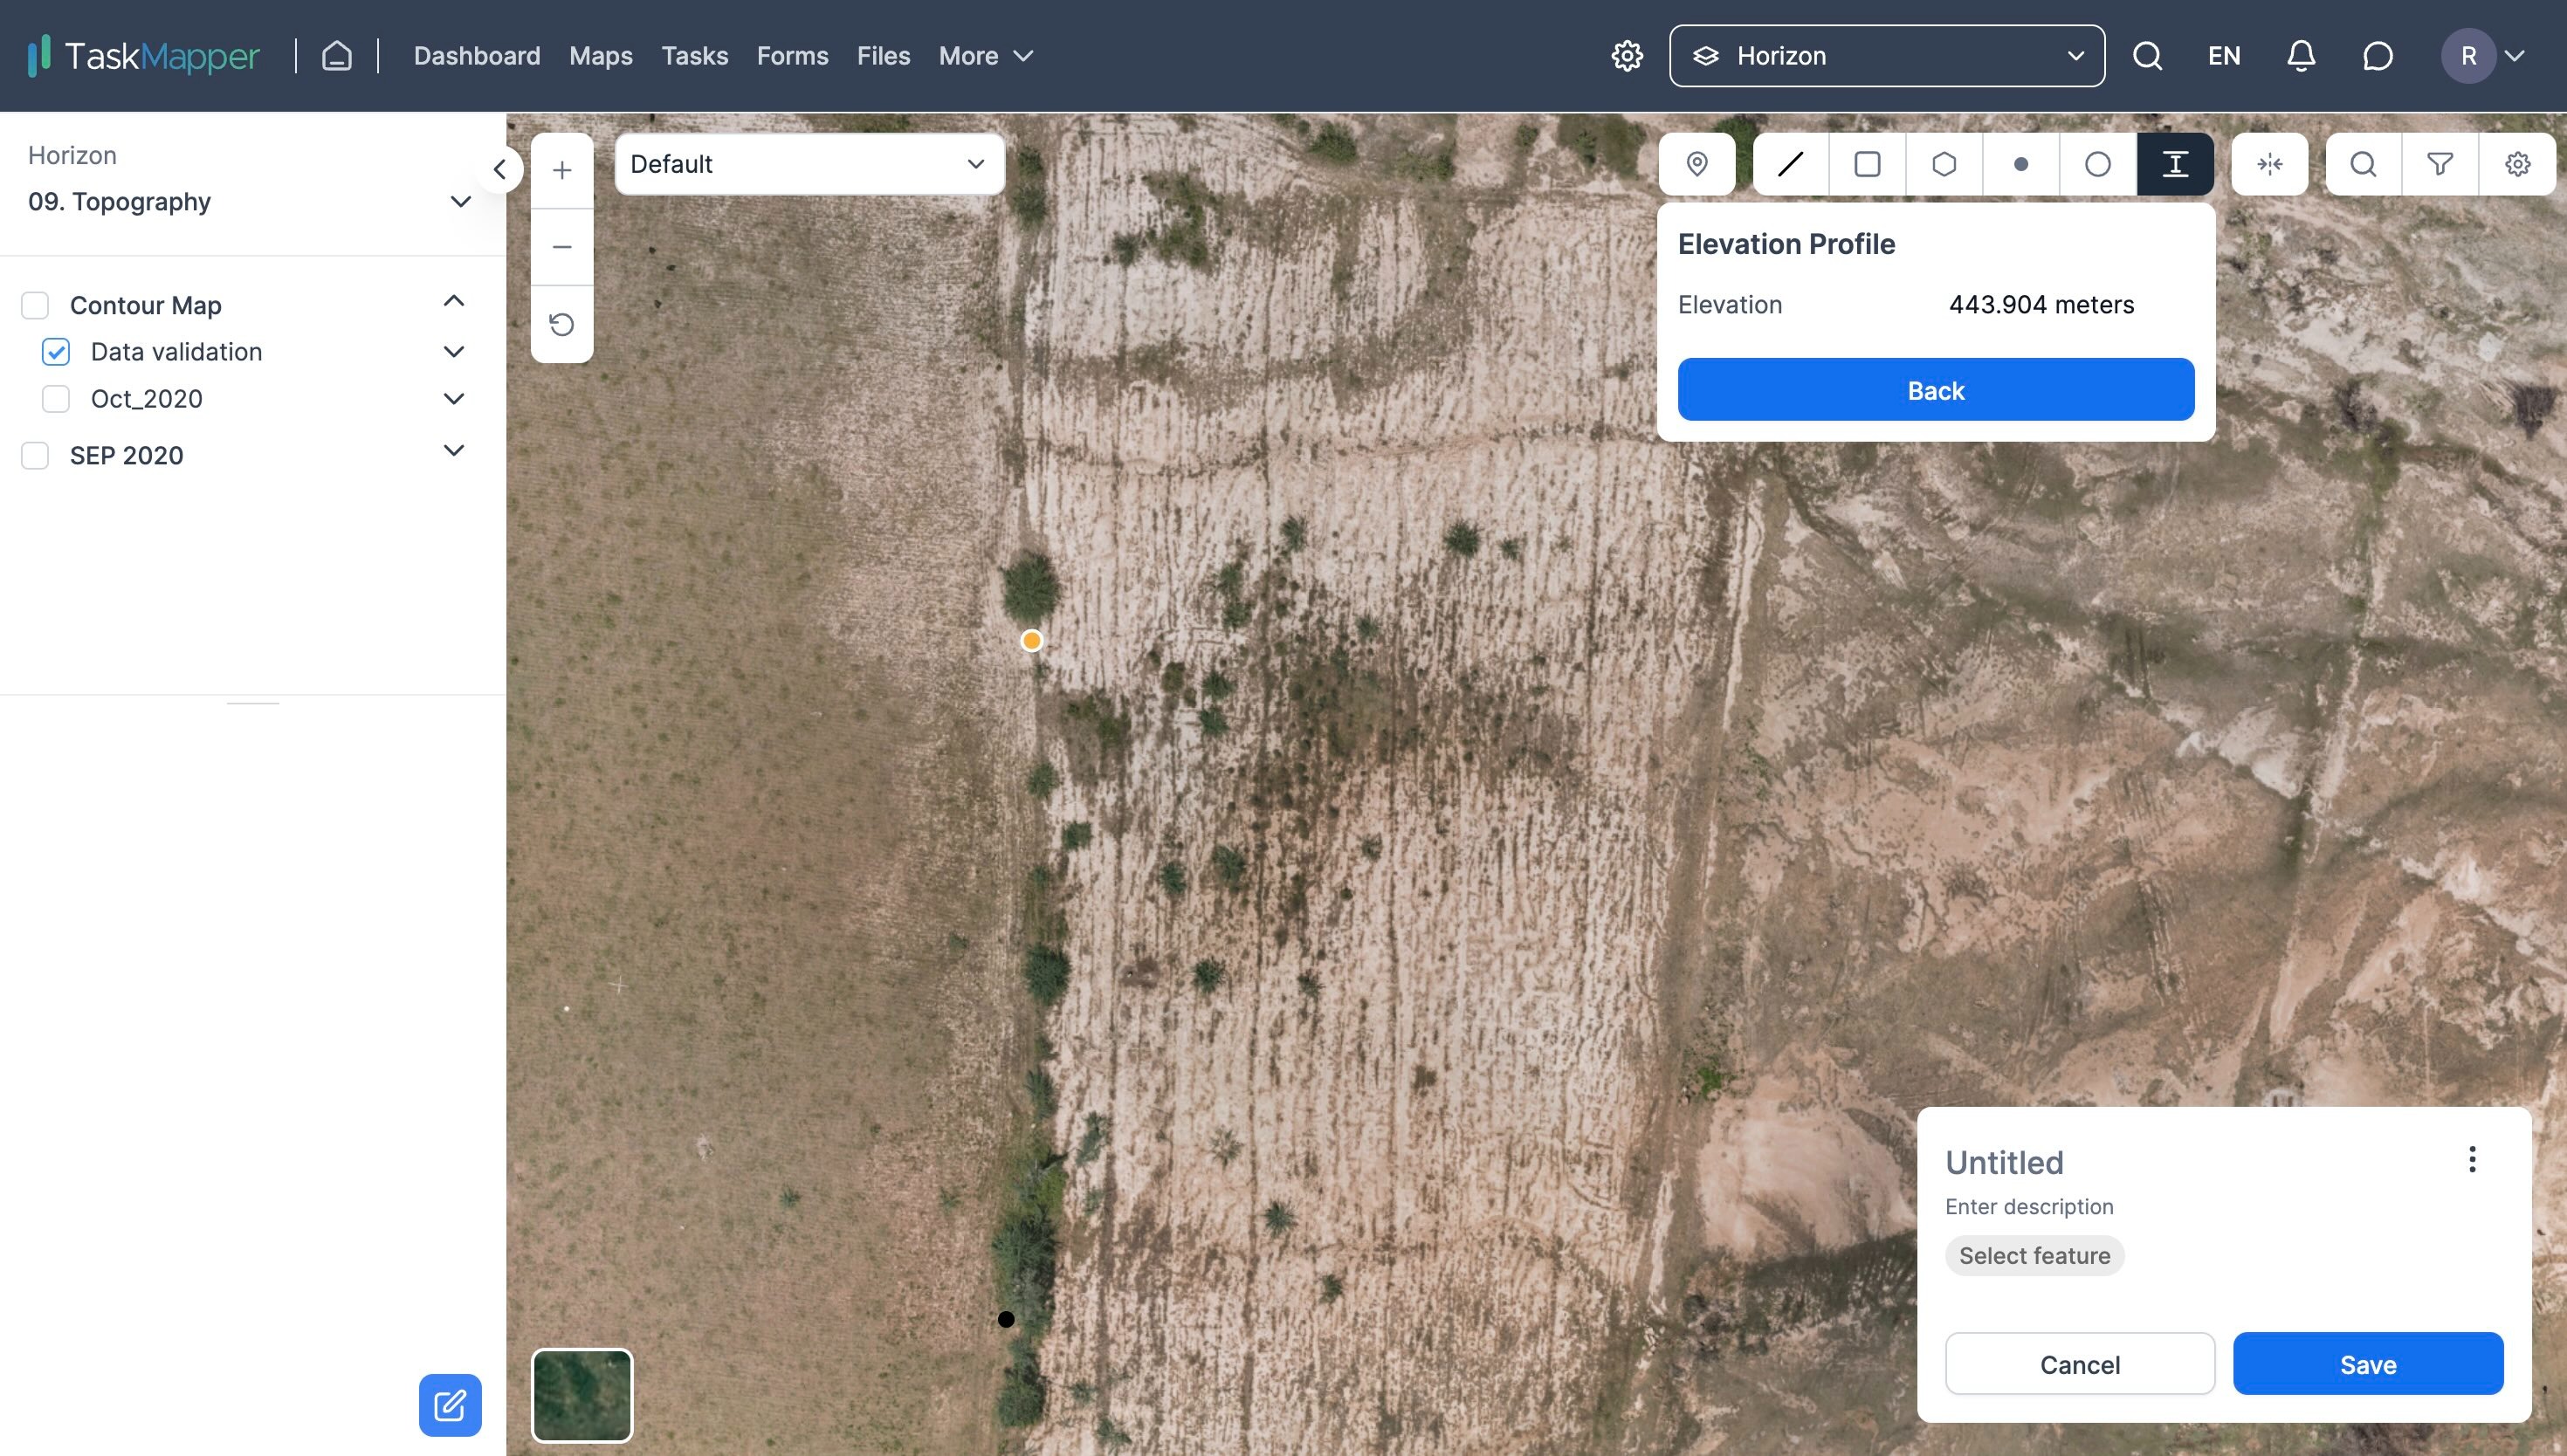Open the notifications bell
The image size is (2567, 1456).
tap(2301, 56)
